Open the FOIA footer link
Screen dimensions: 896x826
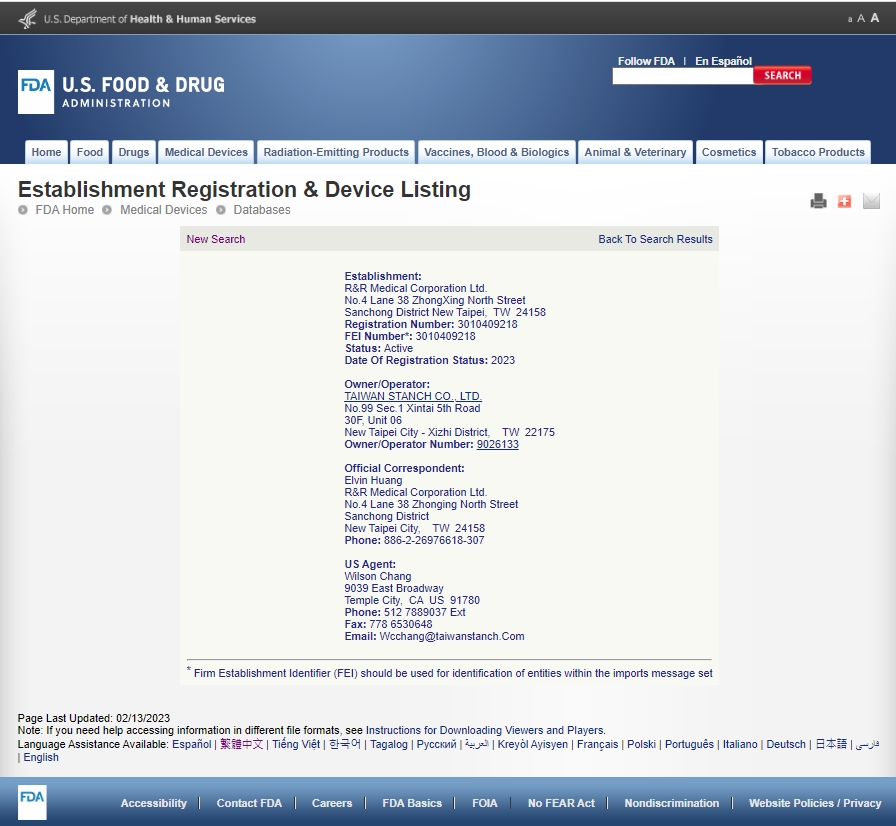[x=484, y=803]
